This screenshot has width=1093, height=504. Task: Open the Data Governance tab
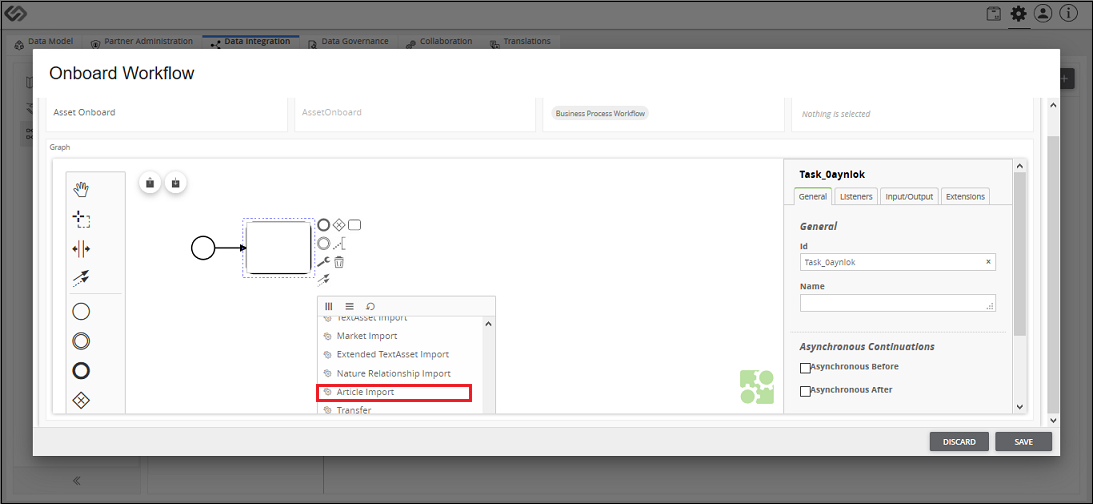(x=349, y=42)
